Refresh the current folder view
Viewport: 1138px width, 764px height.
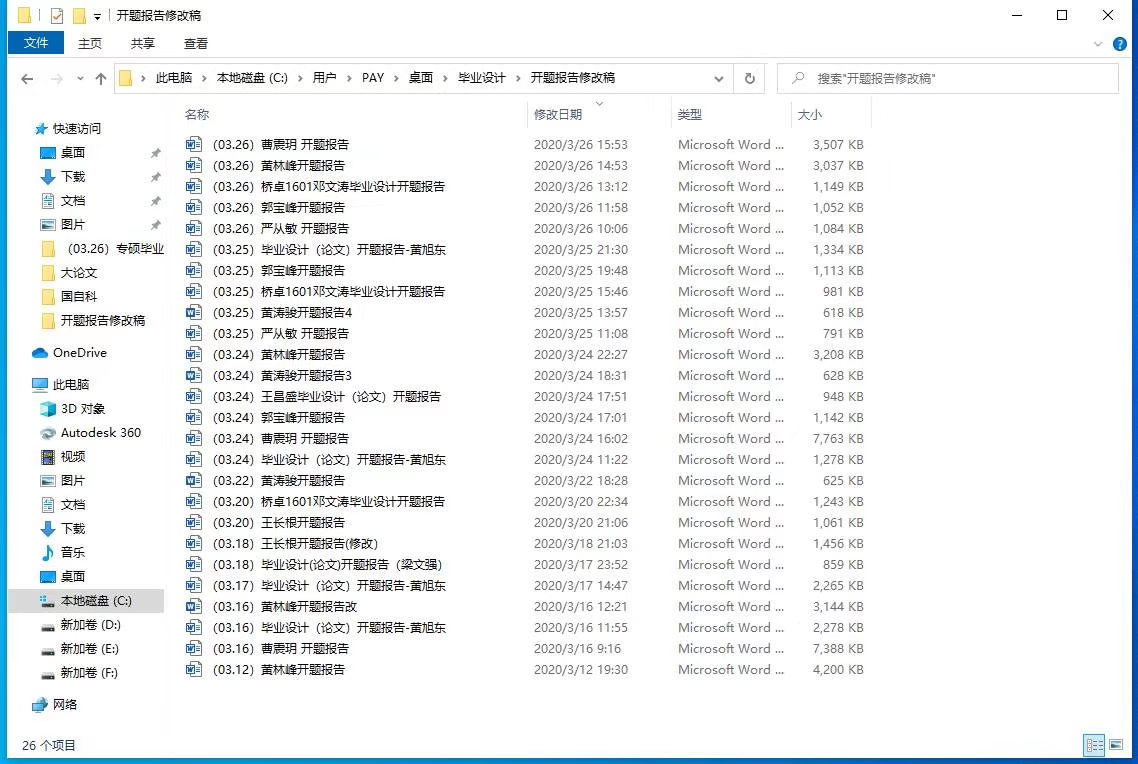(x=749, y=78)
